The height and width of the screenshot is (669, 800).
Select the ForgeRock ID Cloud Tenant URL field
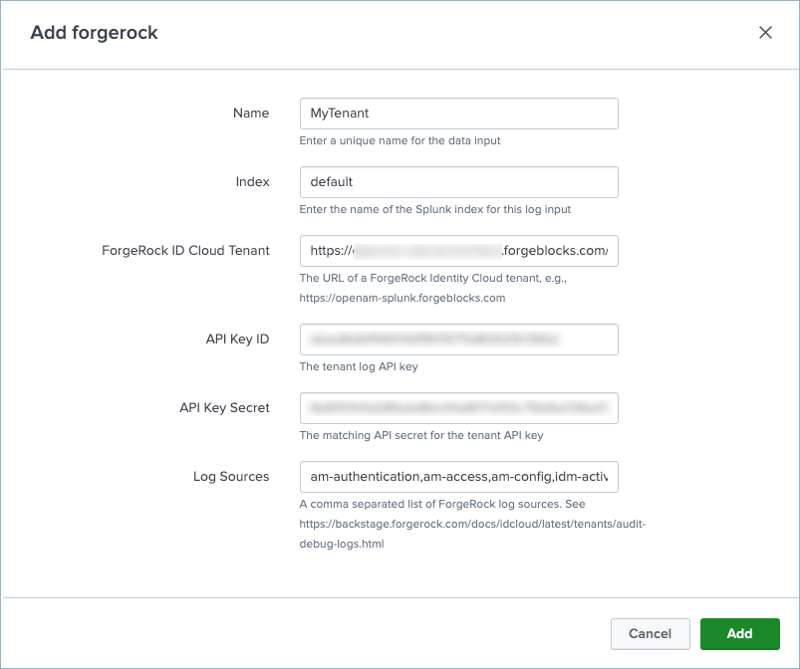click(x=458, y=251)
